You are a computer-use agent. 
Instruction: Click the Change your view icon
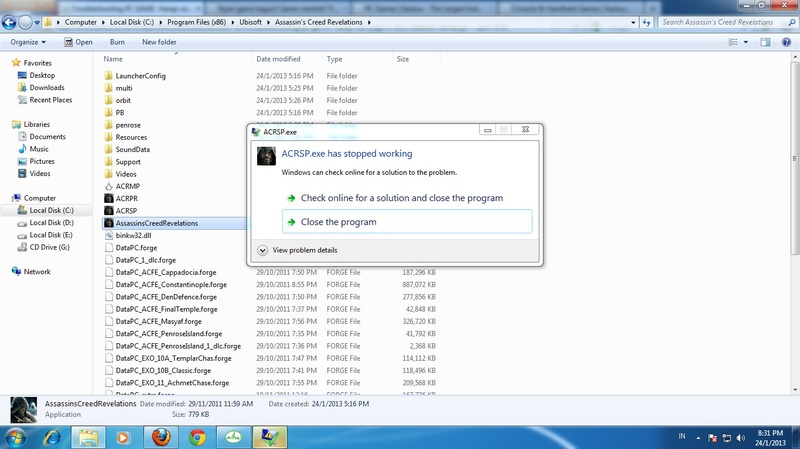[733, 42]
